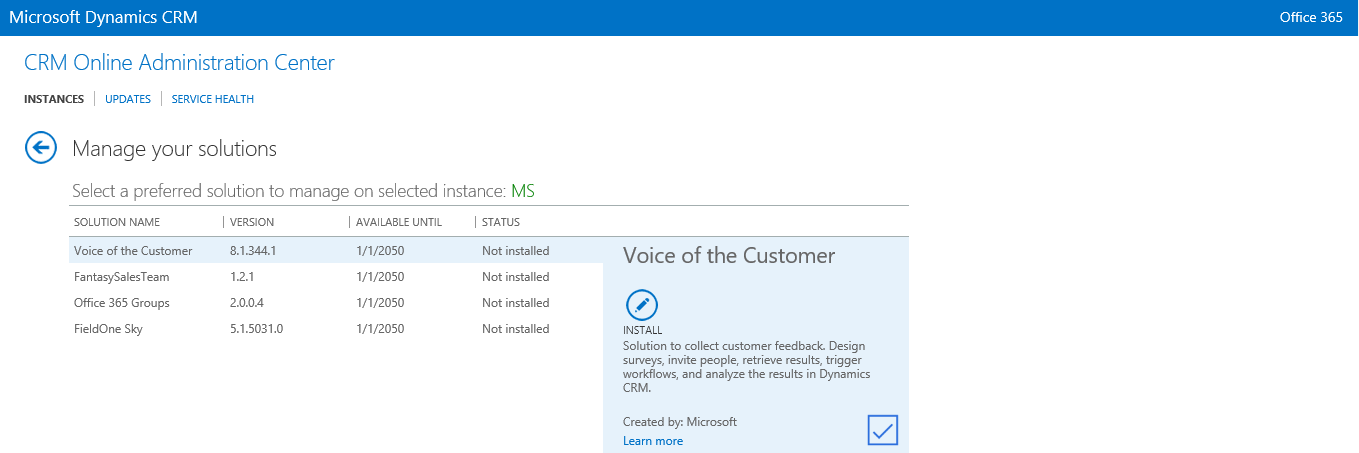This screenshot has width=1359, height=453.
Task: Click the Microsoft Dynamics CRM title
Action: tap(103, 18)
